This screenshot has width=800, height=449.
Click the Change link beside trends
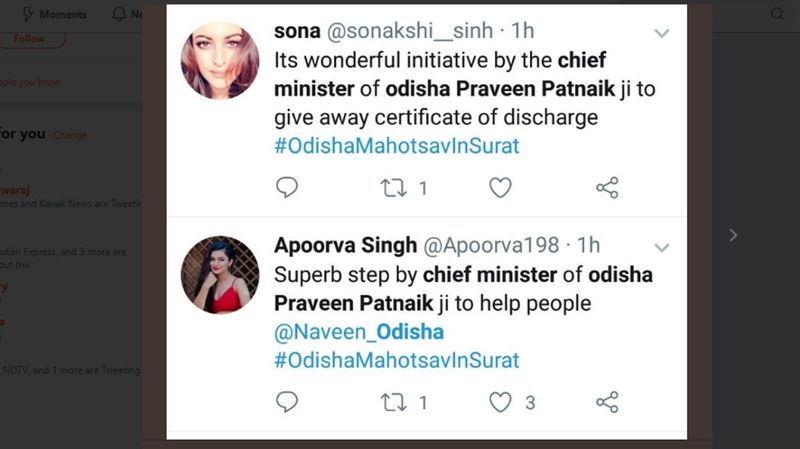pyautogui.click(x=69, y=134)
